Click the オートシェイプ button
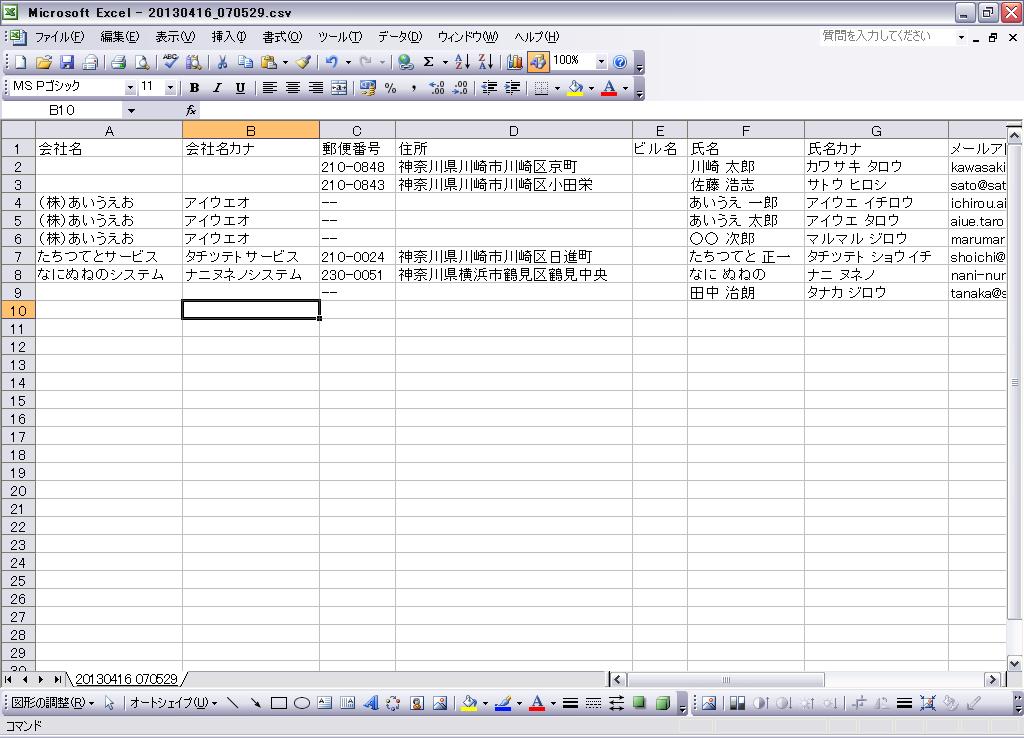This screenshot has height=738, width=1024. (171, 703)
